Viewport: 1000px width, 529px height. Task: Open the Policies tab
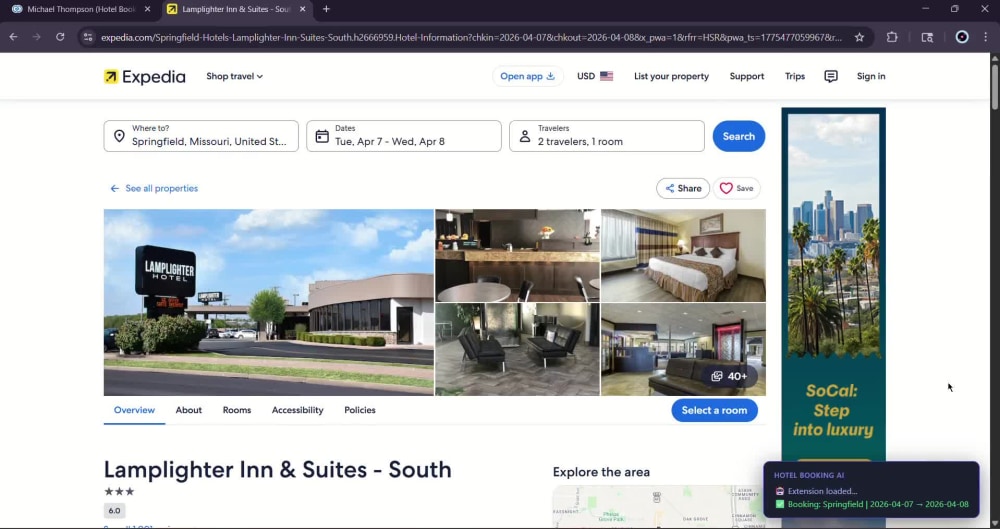tap(360, 410)
